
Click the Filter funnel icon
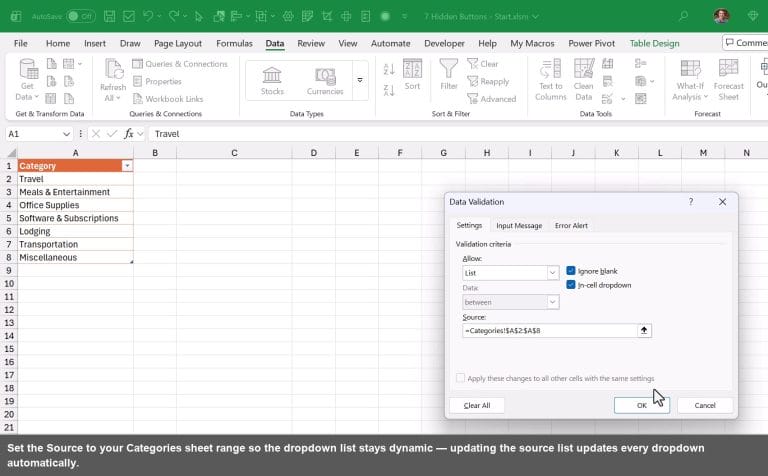pyautogui.click(x=449, y=74)
